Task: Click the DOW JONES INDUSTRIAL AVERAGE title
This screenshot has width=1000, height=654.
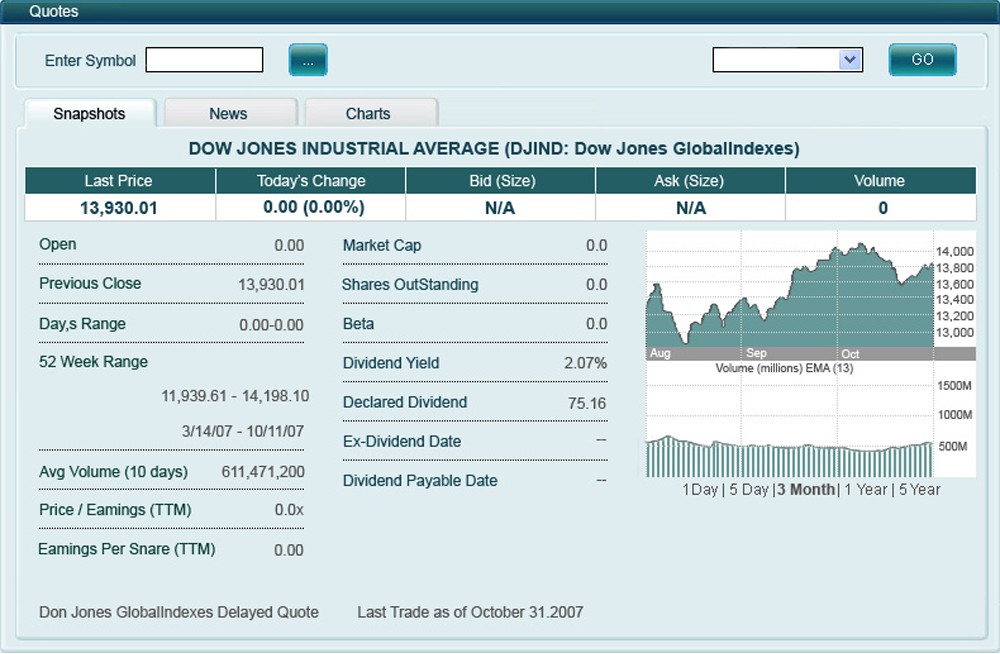Action: coord(494,149)
